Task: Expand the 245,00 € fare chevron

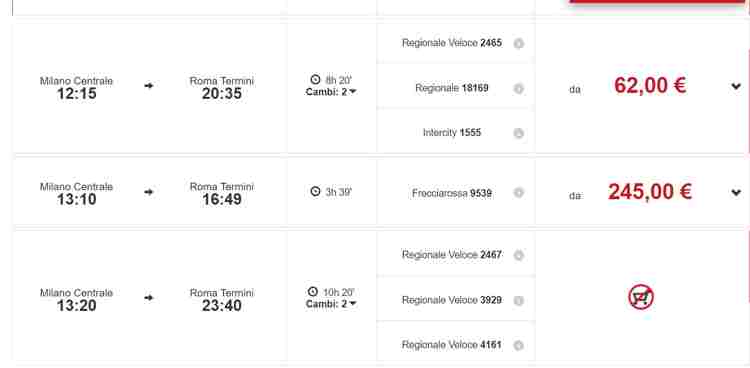Action: click(736, 192)
